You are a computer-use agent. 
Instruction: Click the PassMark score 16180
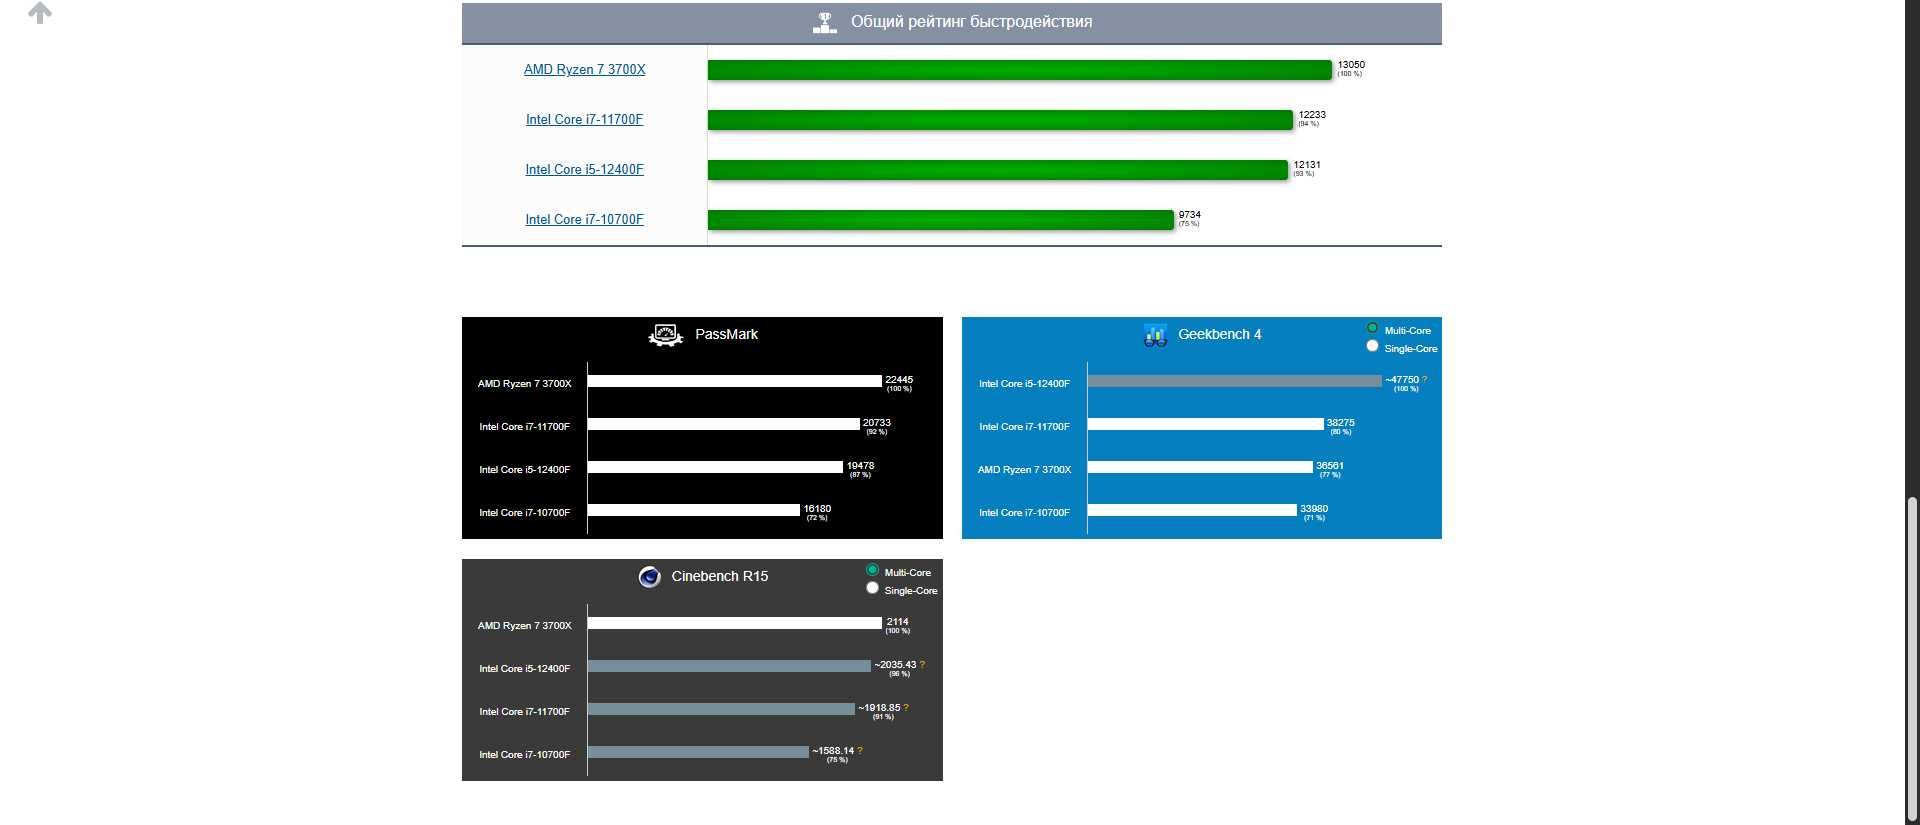pos(817,509)
